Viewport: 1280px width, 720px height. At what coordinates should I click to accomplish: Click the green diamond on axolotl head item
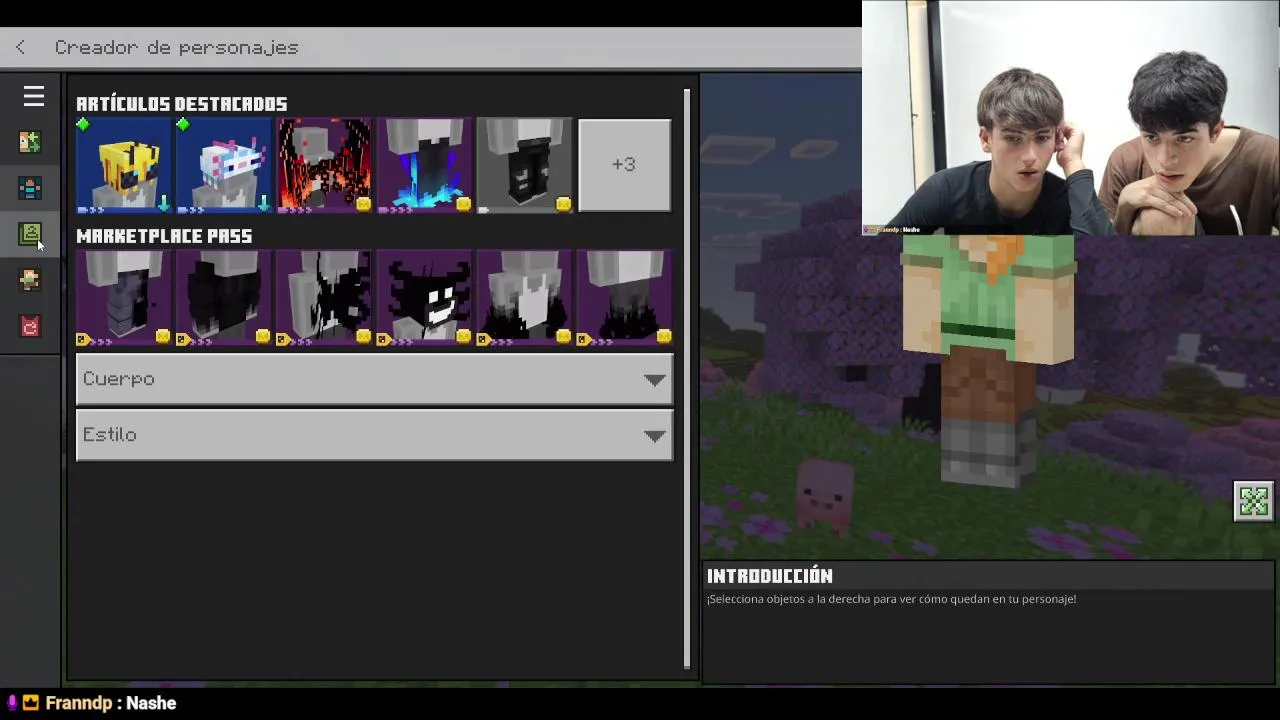click(183, 125)
